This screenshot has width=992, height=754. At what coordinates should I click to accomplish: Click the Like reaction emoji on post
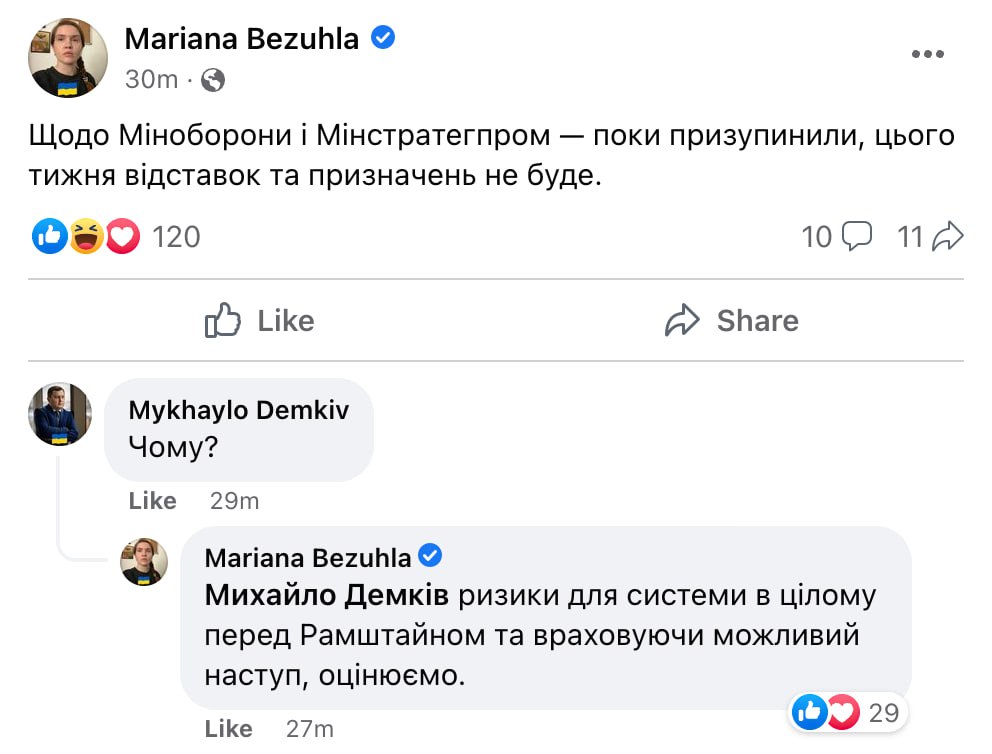coord(49,237)
